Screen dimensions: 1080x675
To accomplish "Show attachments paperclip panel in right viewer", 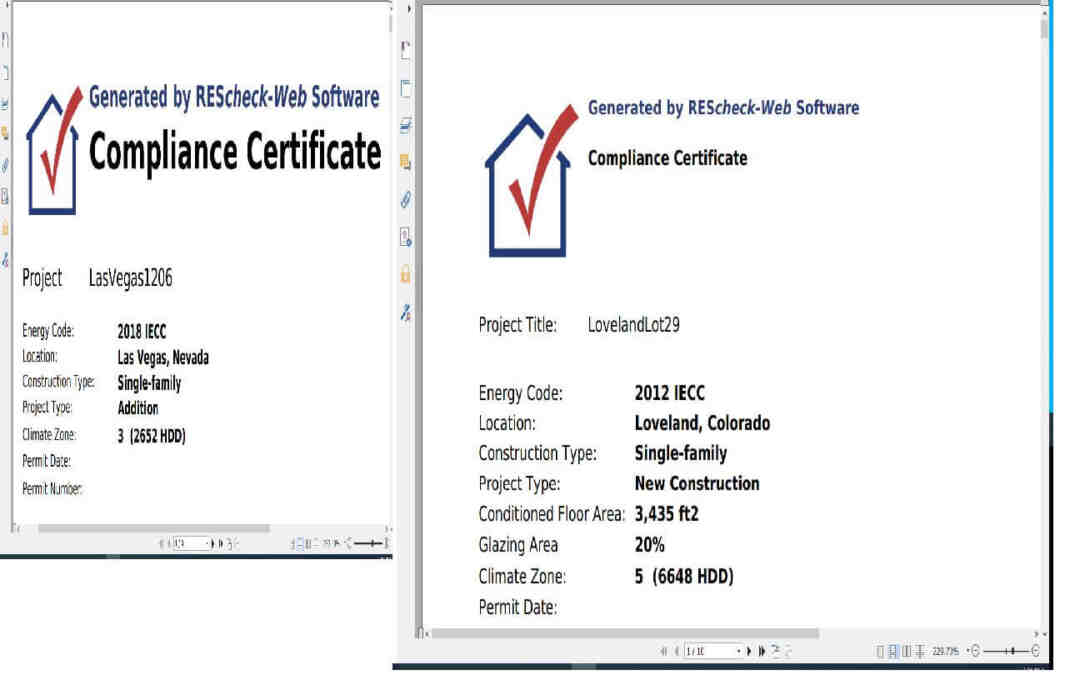I will click(406, 199).
